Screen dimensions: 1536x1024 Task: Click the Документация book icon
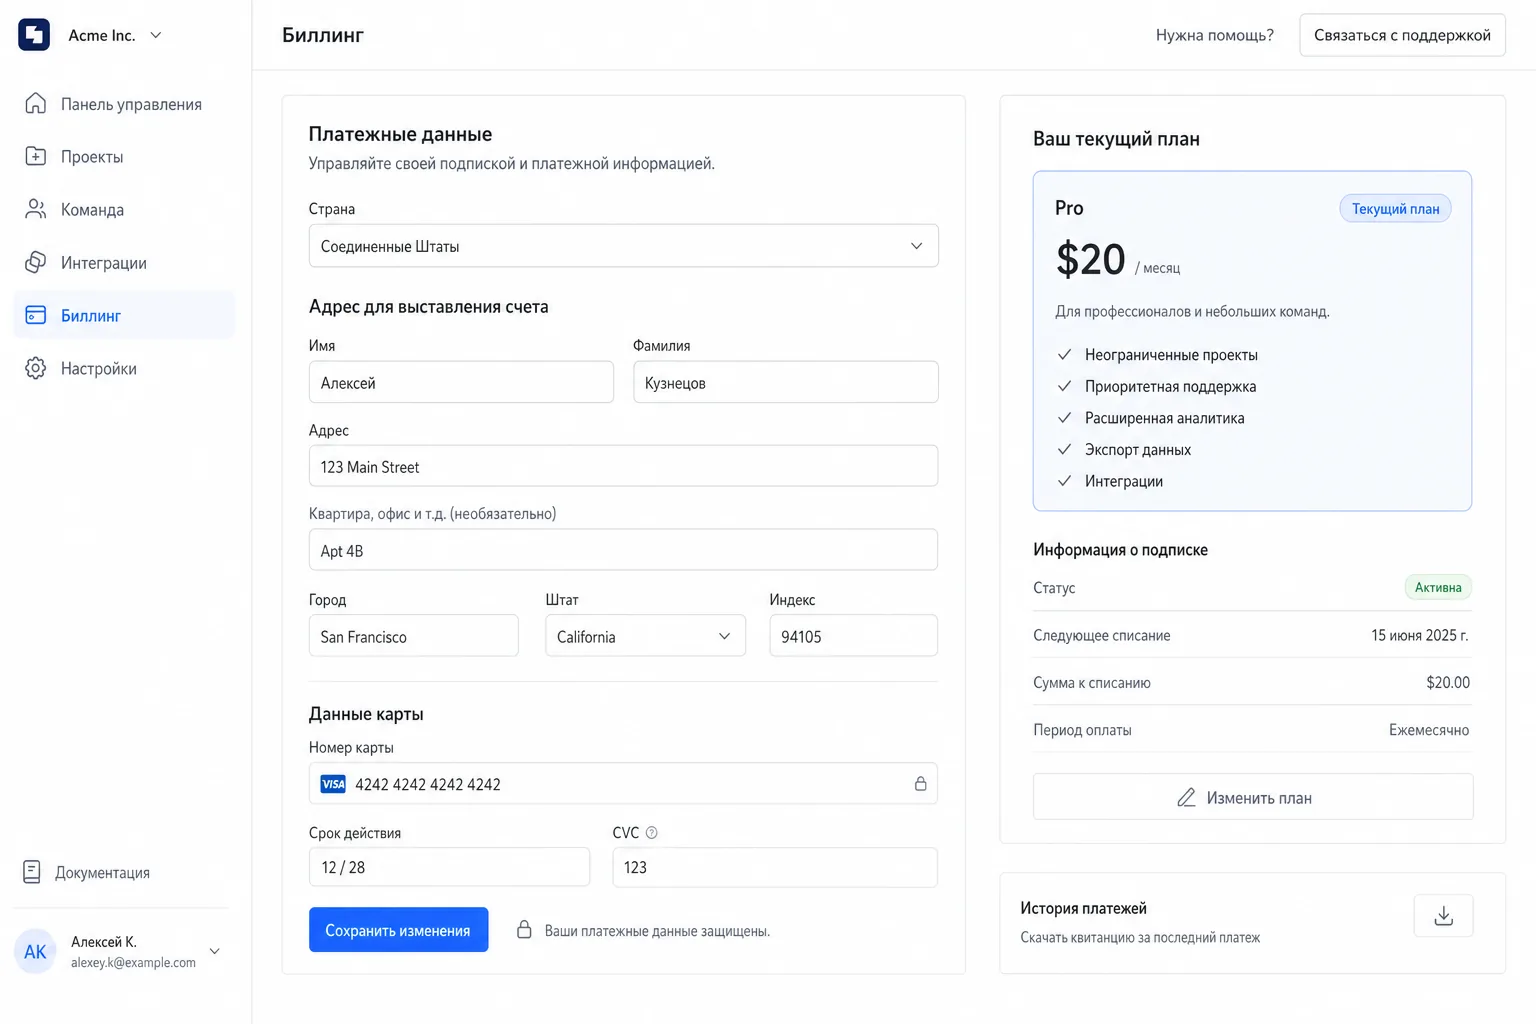point(32,872)
